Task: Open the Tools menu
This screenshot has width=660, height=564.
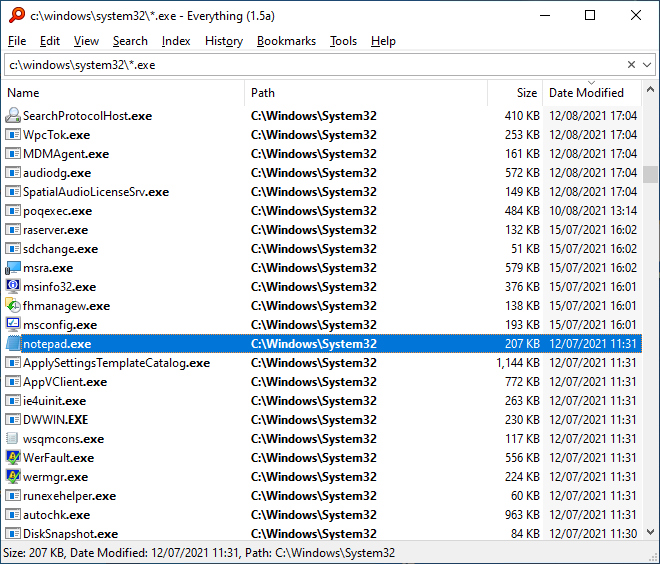Action: point(343,41)
